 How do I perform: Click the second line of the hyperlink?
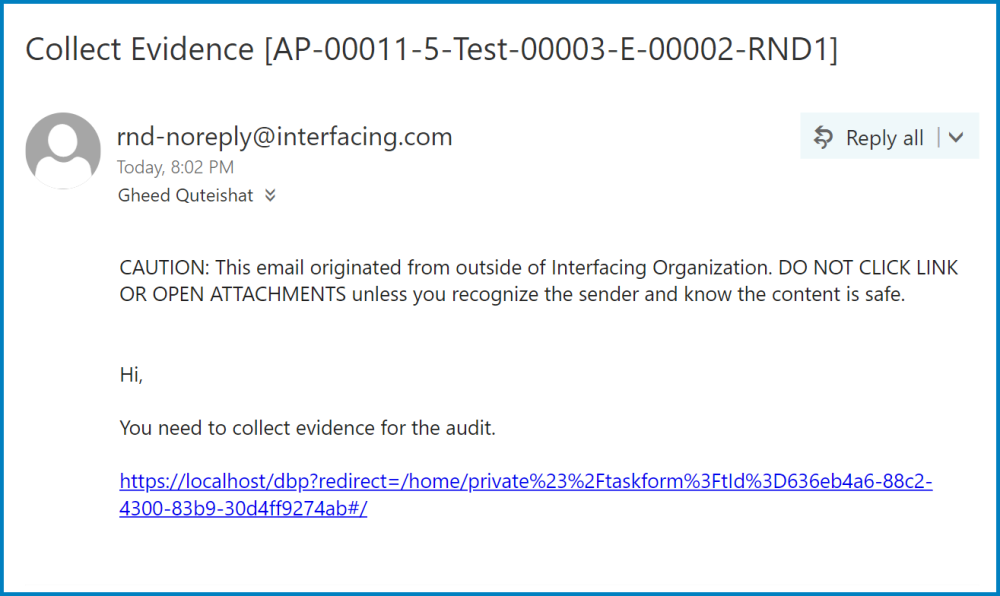pos(243,508)
